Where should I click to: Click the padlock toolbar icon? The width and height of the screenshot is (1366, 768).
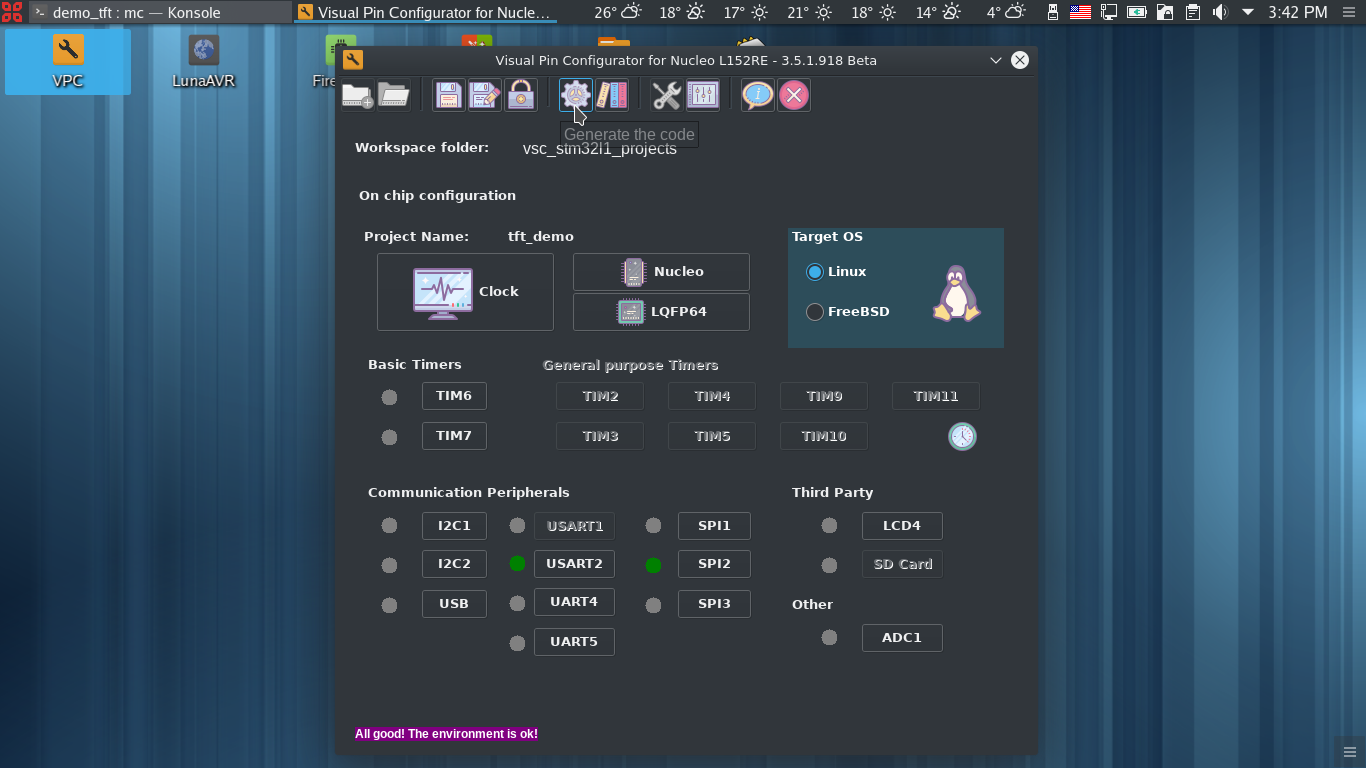click(520, 95)
